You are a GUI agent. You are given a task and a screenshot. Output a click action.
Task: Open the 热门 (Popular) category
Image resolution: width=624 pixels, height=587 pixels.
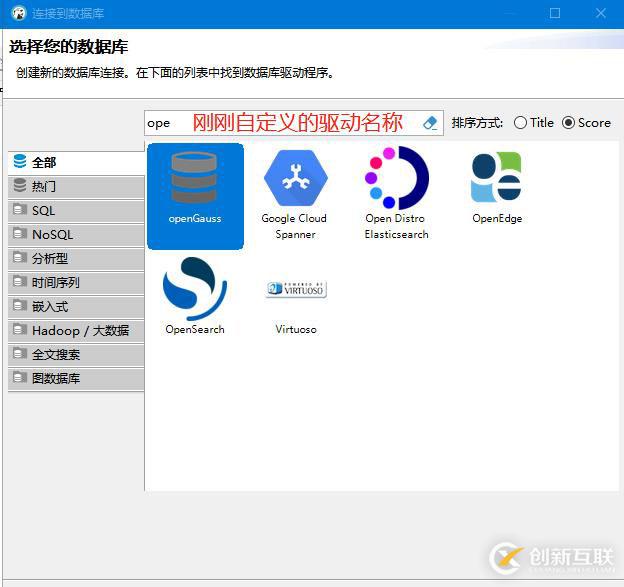pyautogui.click(x=76, y=187)
